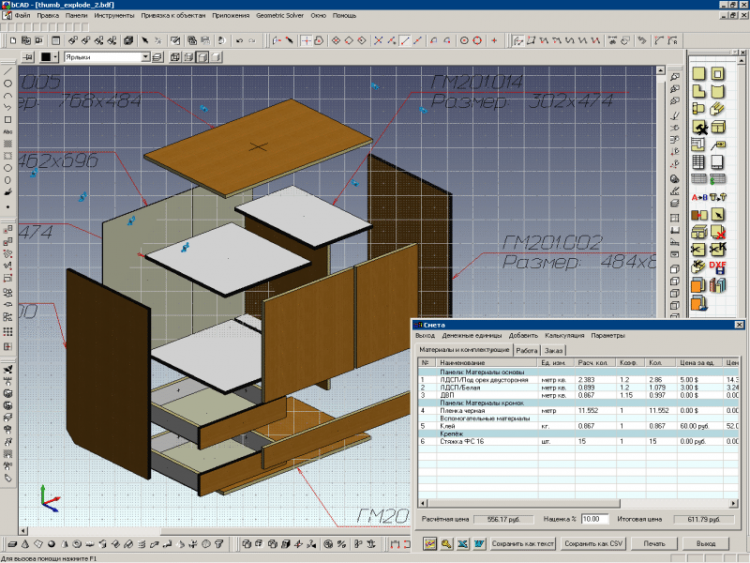Select the hammer tools icon in right palette

click(701, 128)
